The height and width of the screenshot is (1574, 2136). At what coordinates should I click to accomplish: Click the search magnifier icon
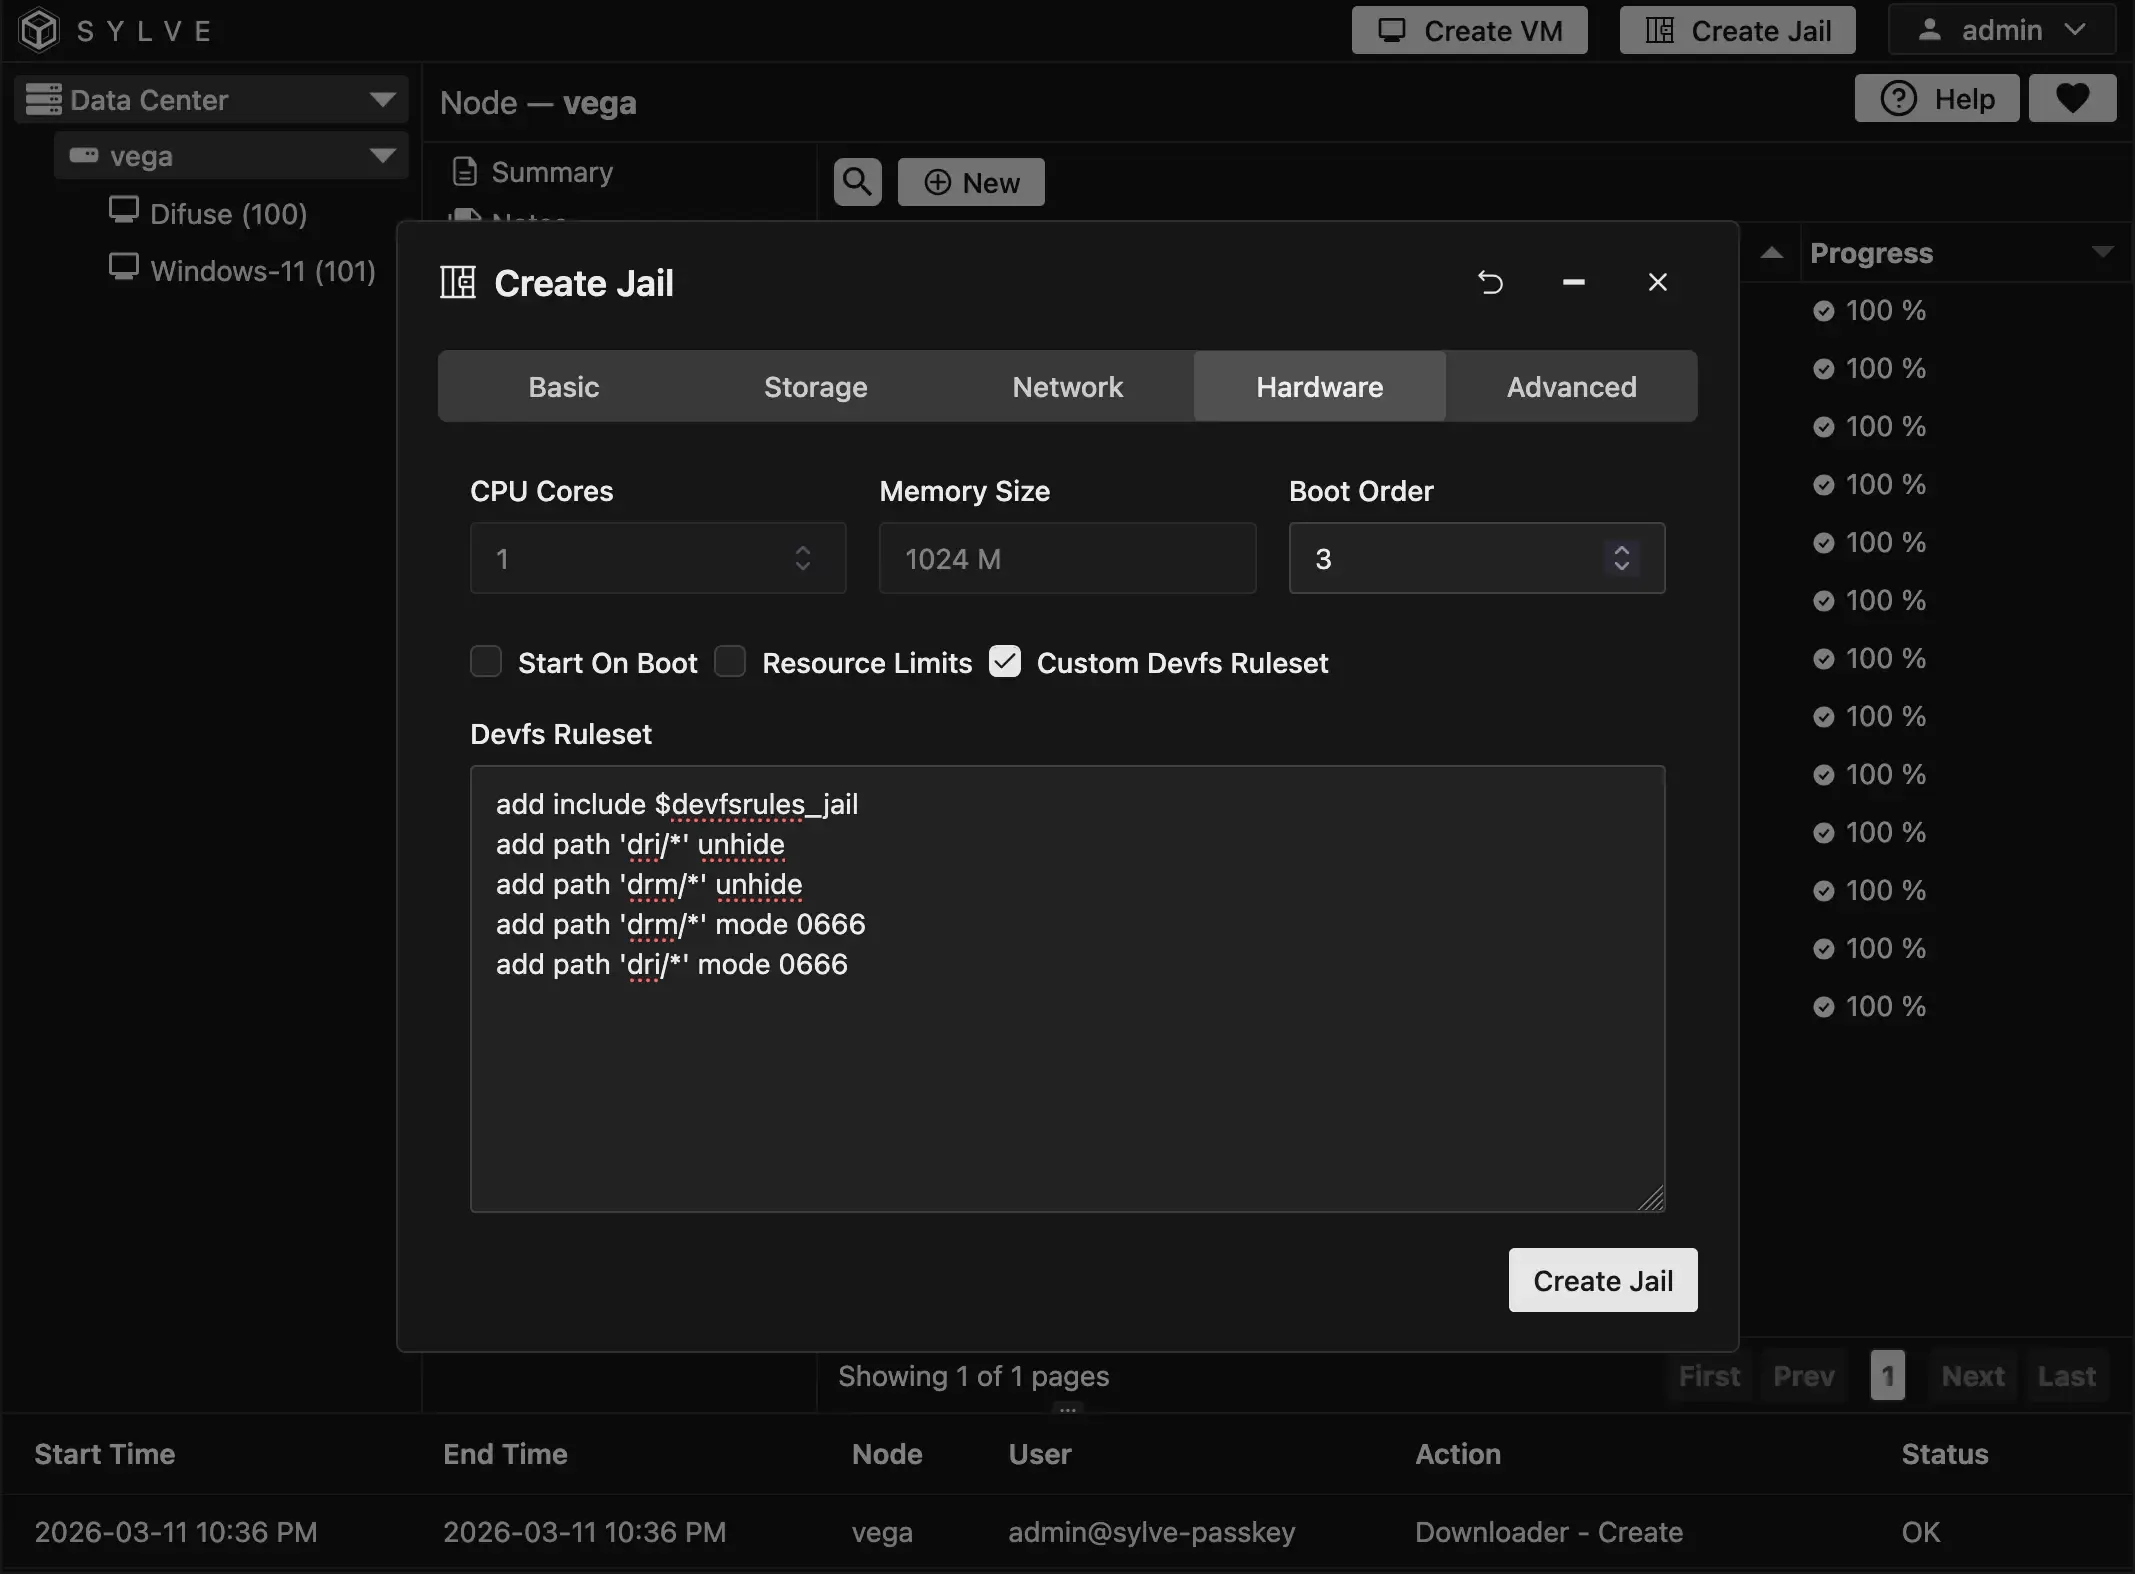857,182
